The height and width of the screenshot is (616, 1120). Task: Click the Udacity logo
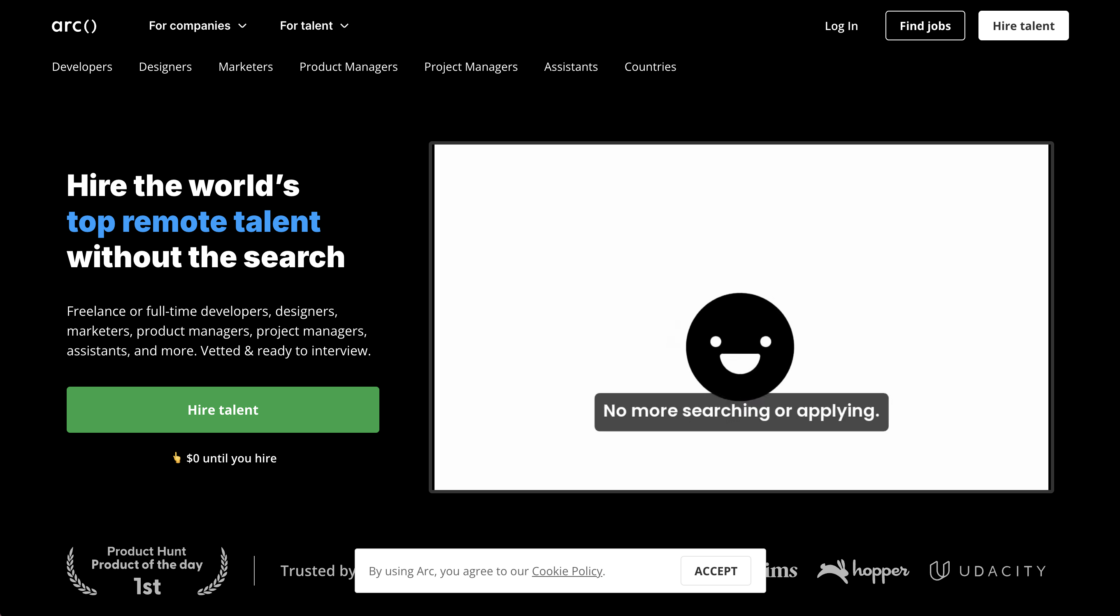(987, 570)
